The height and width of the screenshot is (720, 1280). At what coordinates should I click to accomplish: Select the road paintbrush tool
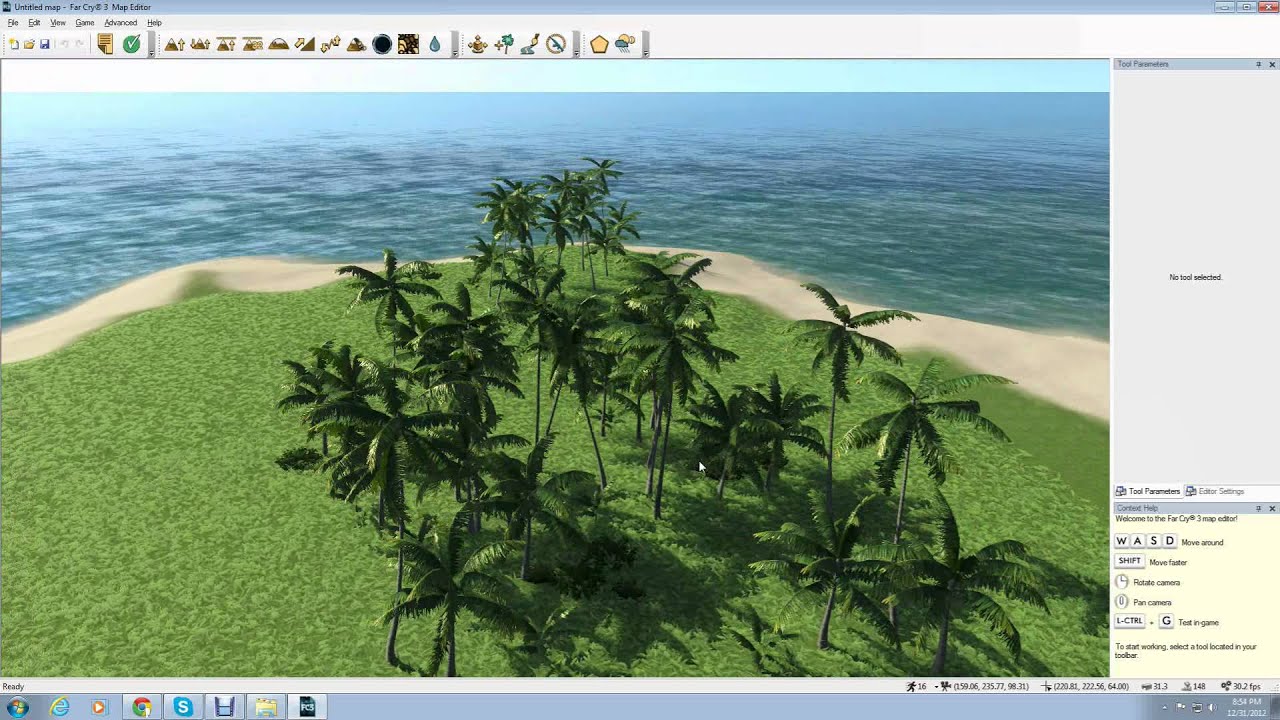click(x=529, y=44)
